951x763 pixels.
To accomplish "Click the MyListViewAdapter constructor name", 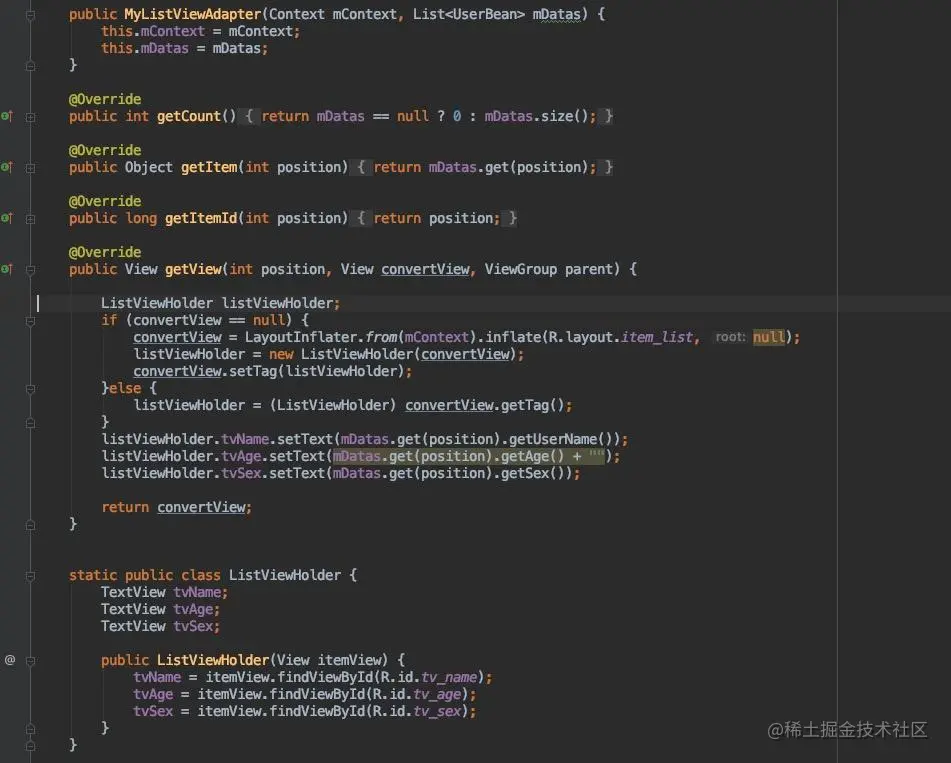I will [193, 15].
